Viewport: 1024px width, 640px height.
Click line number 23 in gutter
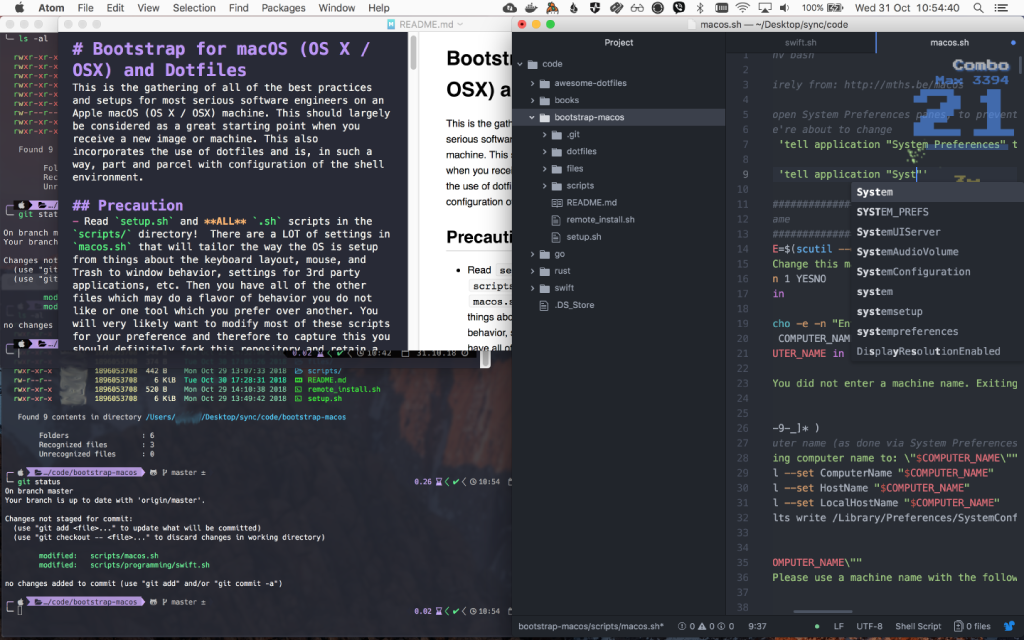pos(742,383)
